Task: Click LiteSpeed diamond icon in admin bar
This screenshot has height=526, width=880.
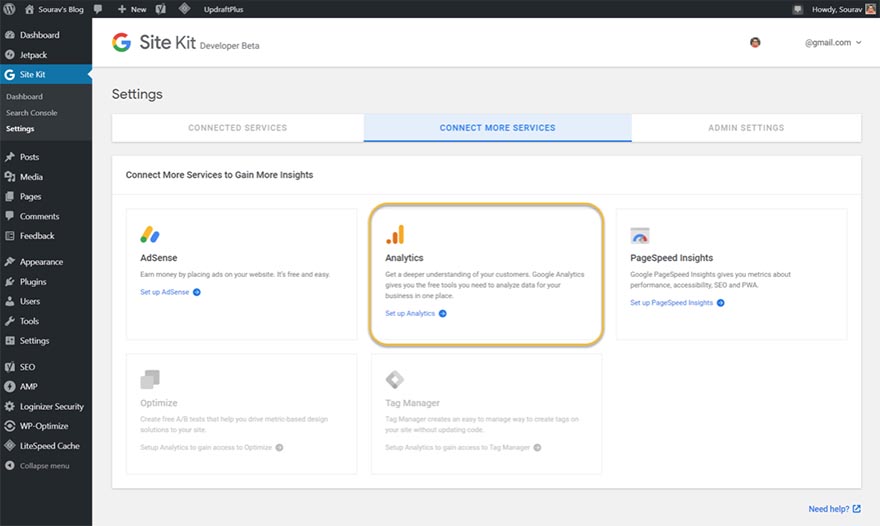Action: pos(184,8)
